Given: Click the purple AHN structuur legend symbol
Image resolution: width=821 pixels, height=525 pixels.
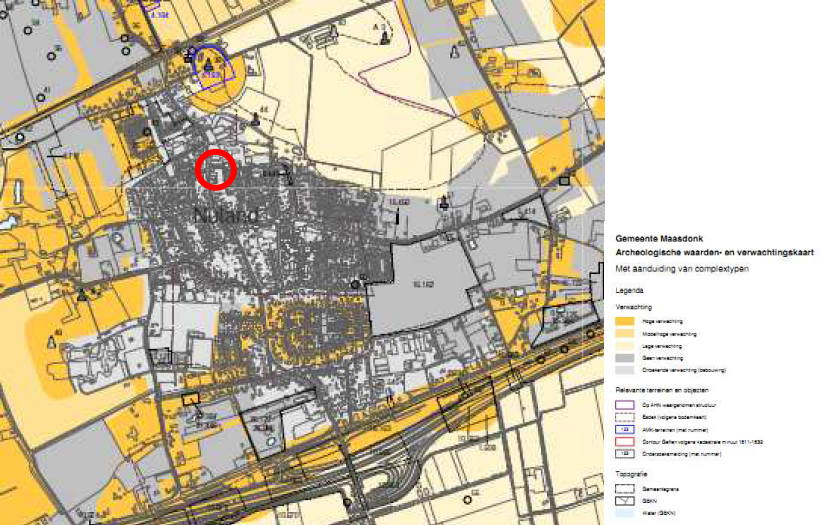Looking at the screenshot, I should (x=625, y=405).
